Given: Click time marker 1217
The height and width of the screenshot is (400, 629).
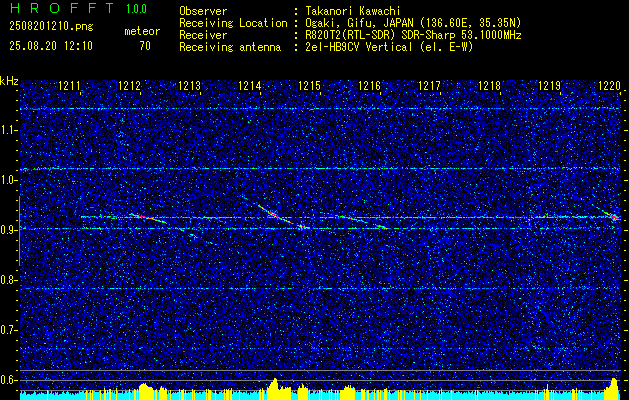Looking at the screenshot, I should [429, 85].
